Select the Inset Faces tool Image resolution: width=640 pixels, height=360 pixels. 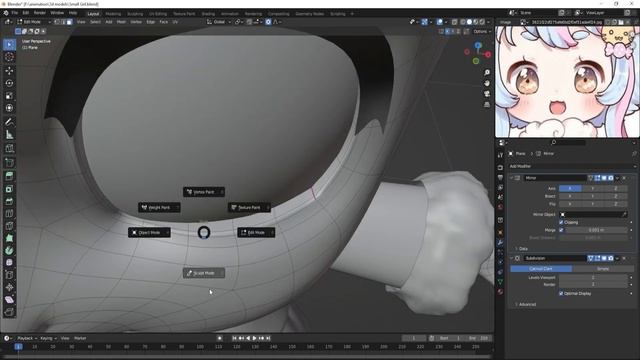[x=9, y=189]
